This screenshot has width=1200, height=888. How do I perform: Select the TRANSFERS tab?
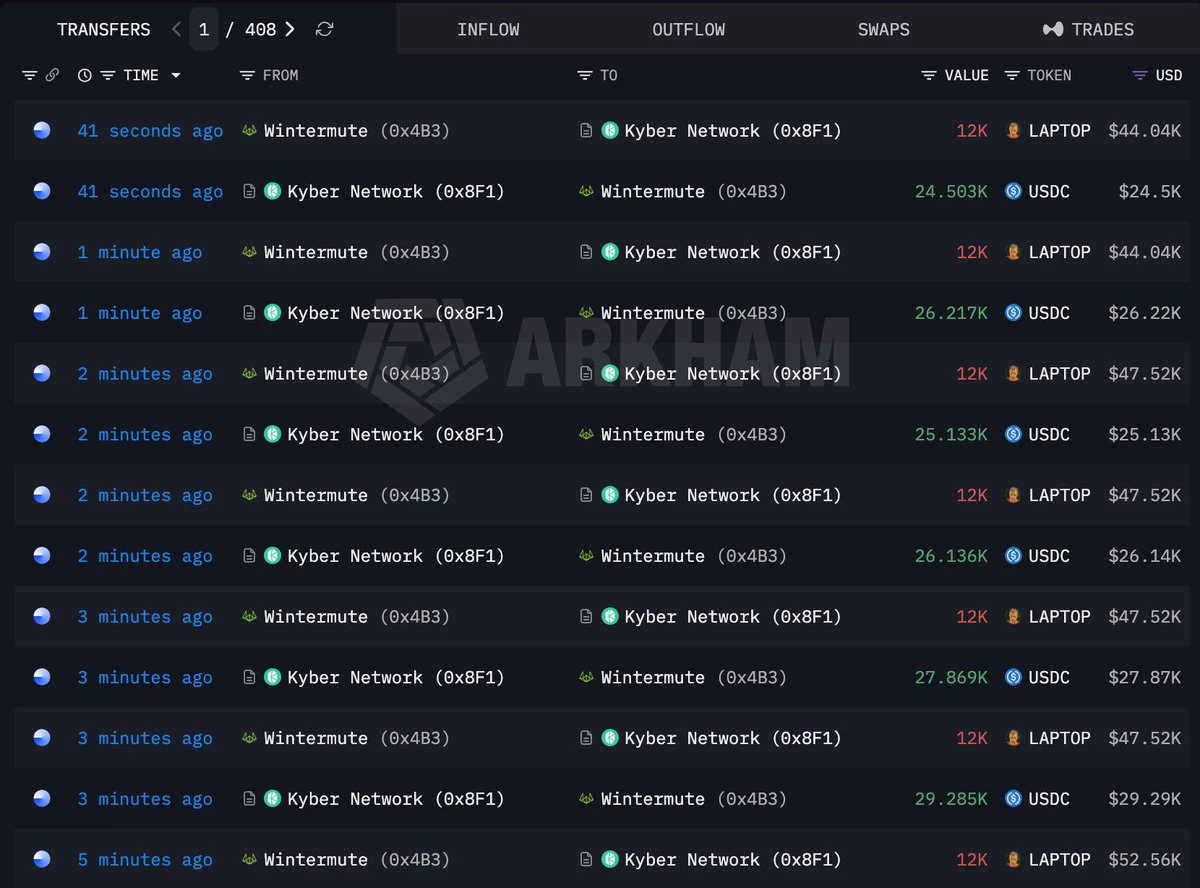coord(104,29)
